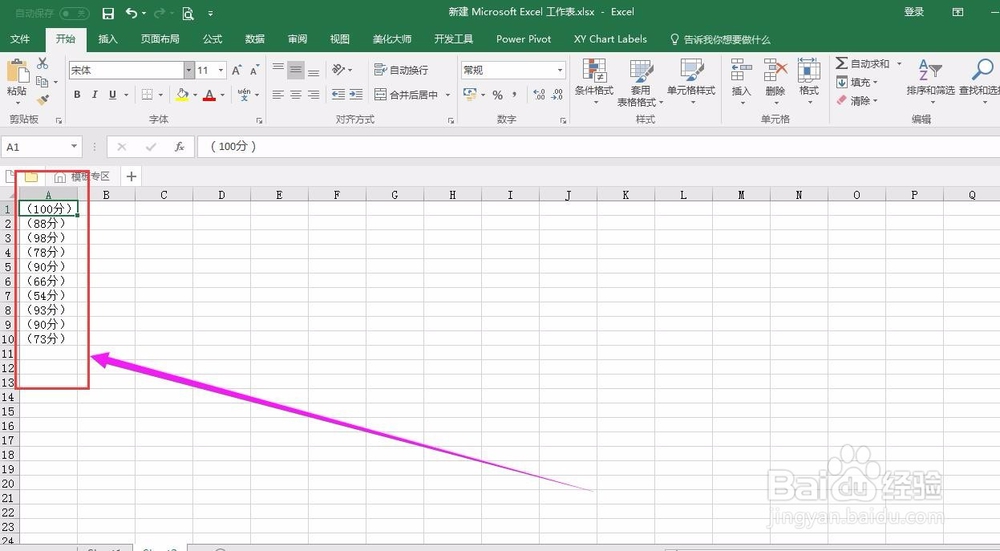This screenshot has width=1000, height=551.
Task: Increase the indent
Action: coord(356,94)
